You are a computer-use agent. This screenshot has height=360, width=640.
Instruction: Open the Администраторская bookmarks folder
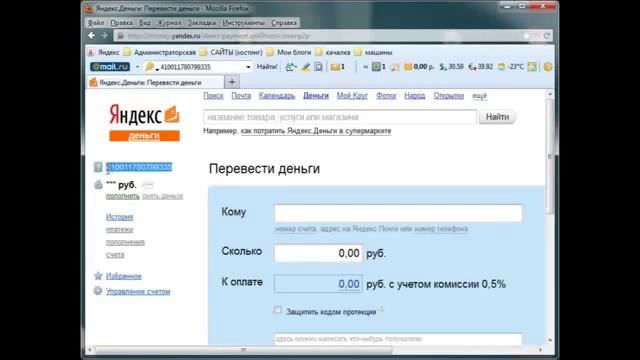click(x=160, y=52)
